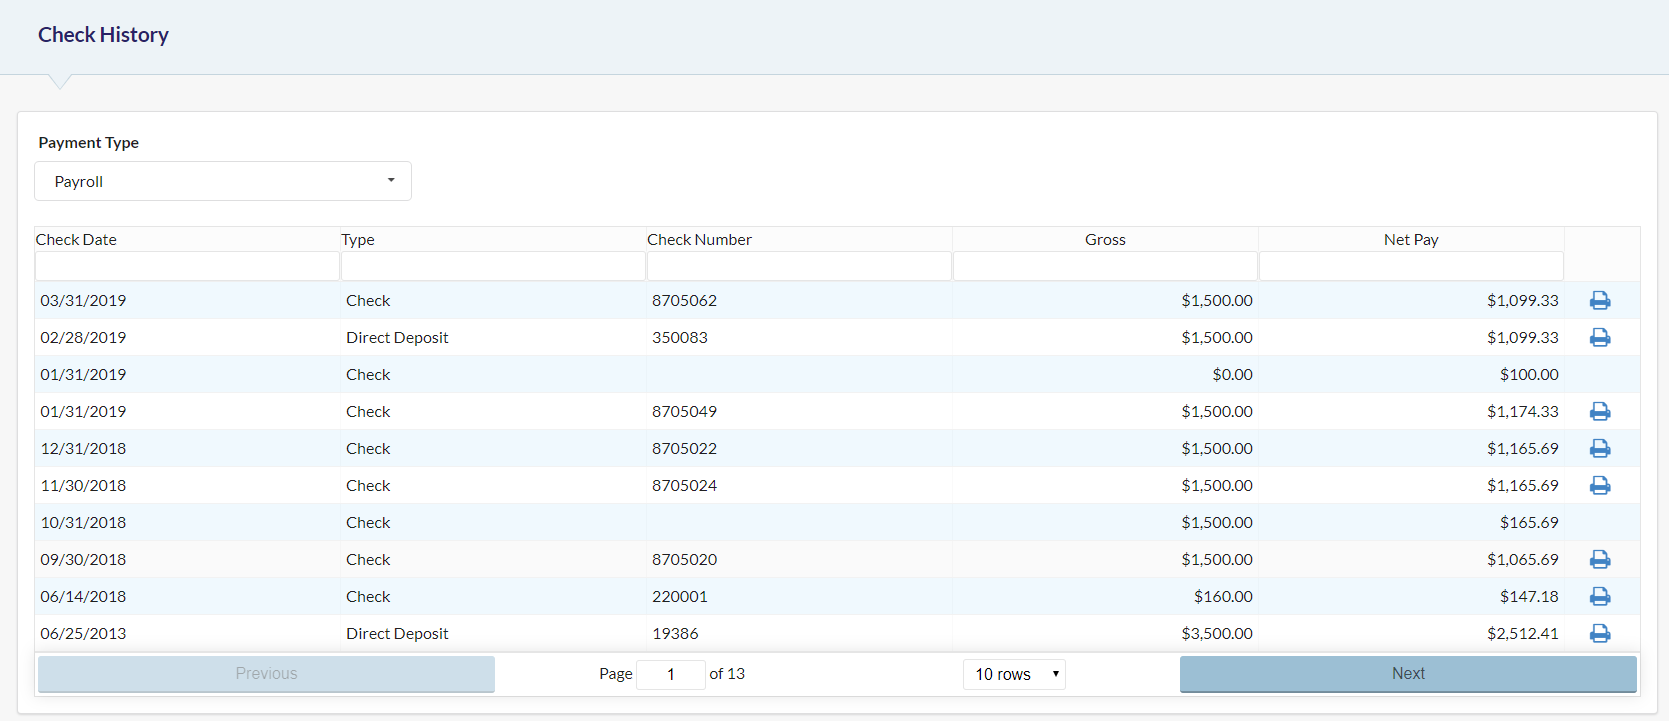Image resolution: width=1669 pixels, height=721 pixels.
Task: Focus the Check Date filter box
Action: [187, 266]
